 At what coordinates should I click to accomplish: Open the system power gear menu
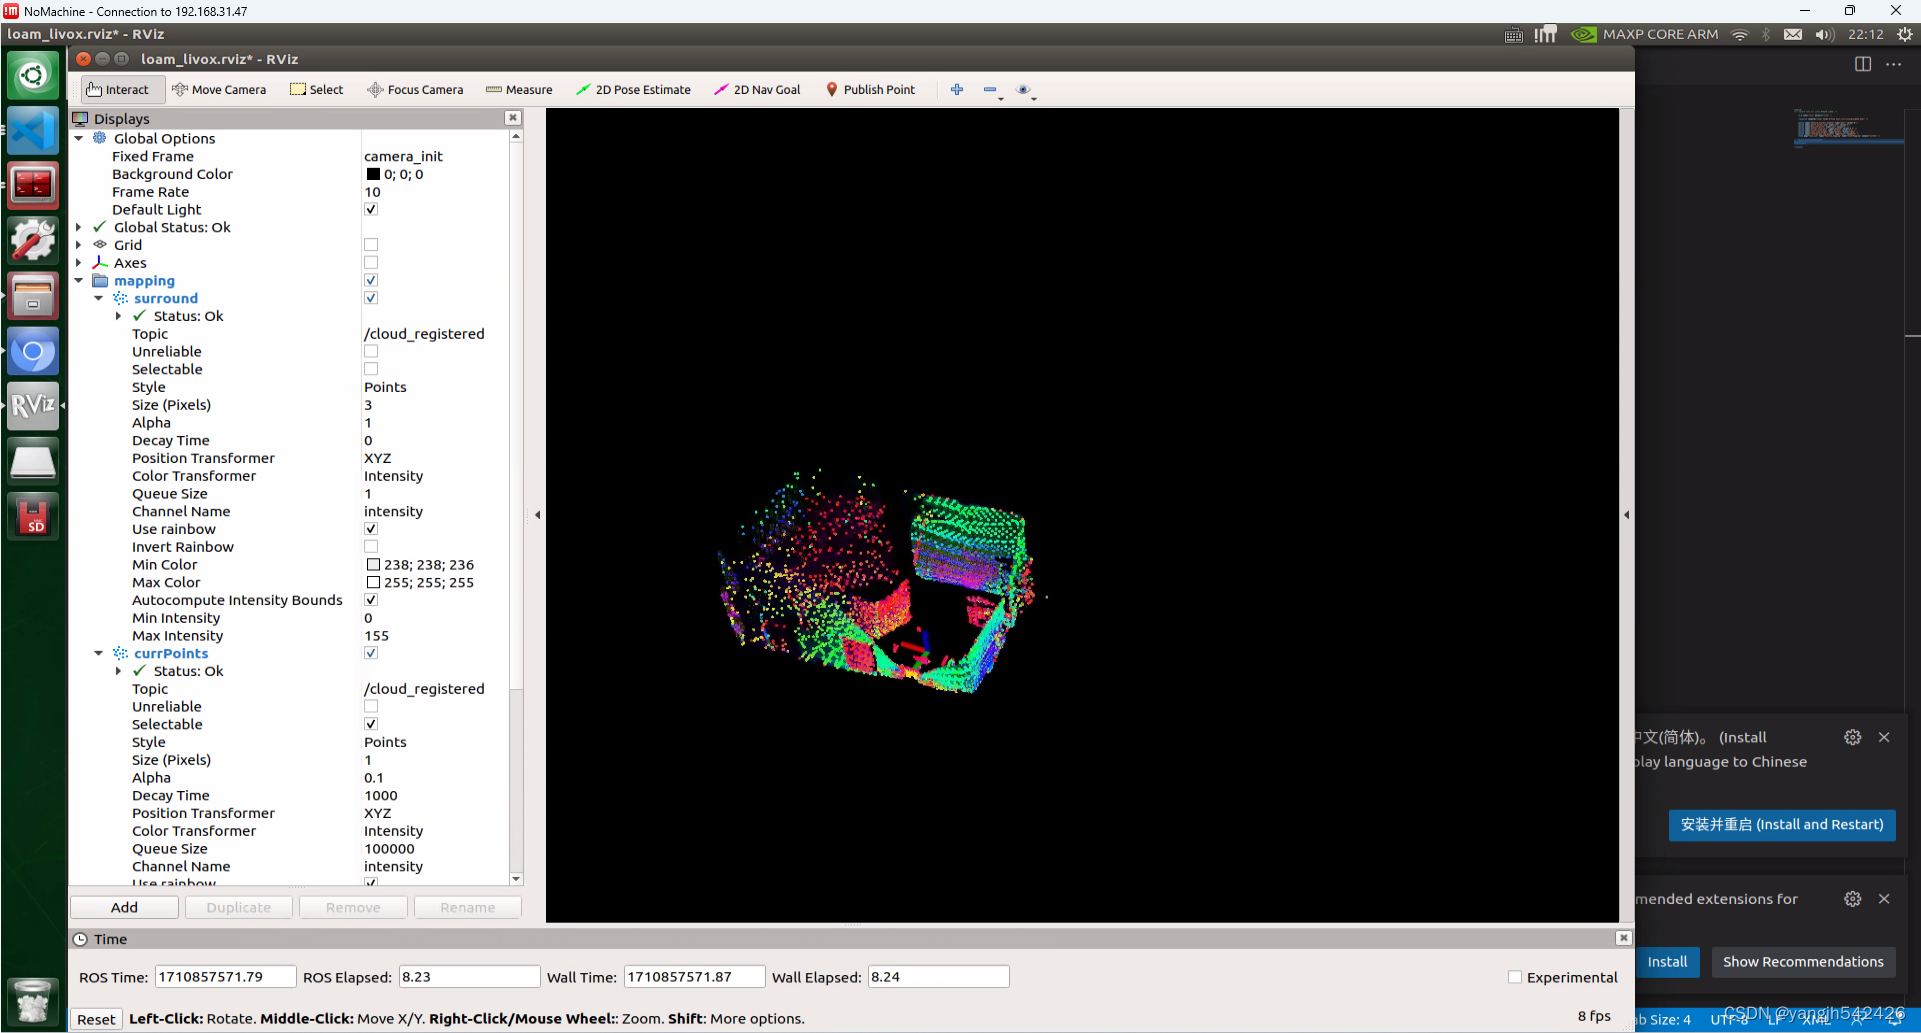point(1905,34)
